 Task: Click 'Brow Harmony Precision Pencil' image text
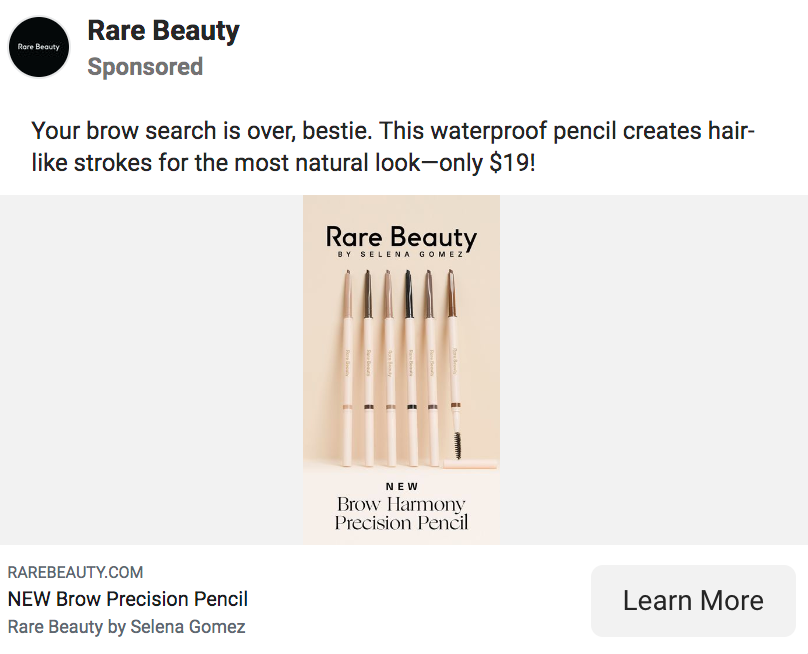coord(401,513)
